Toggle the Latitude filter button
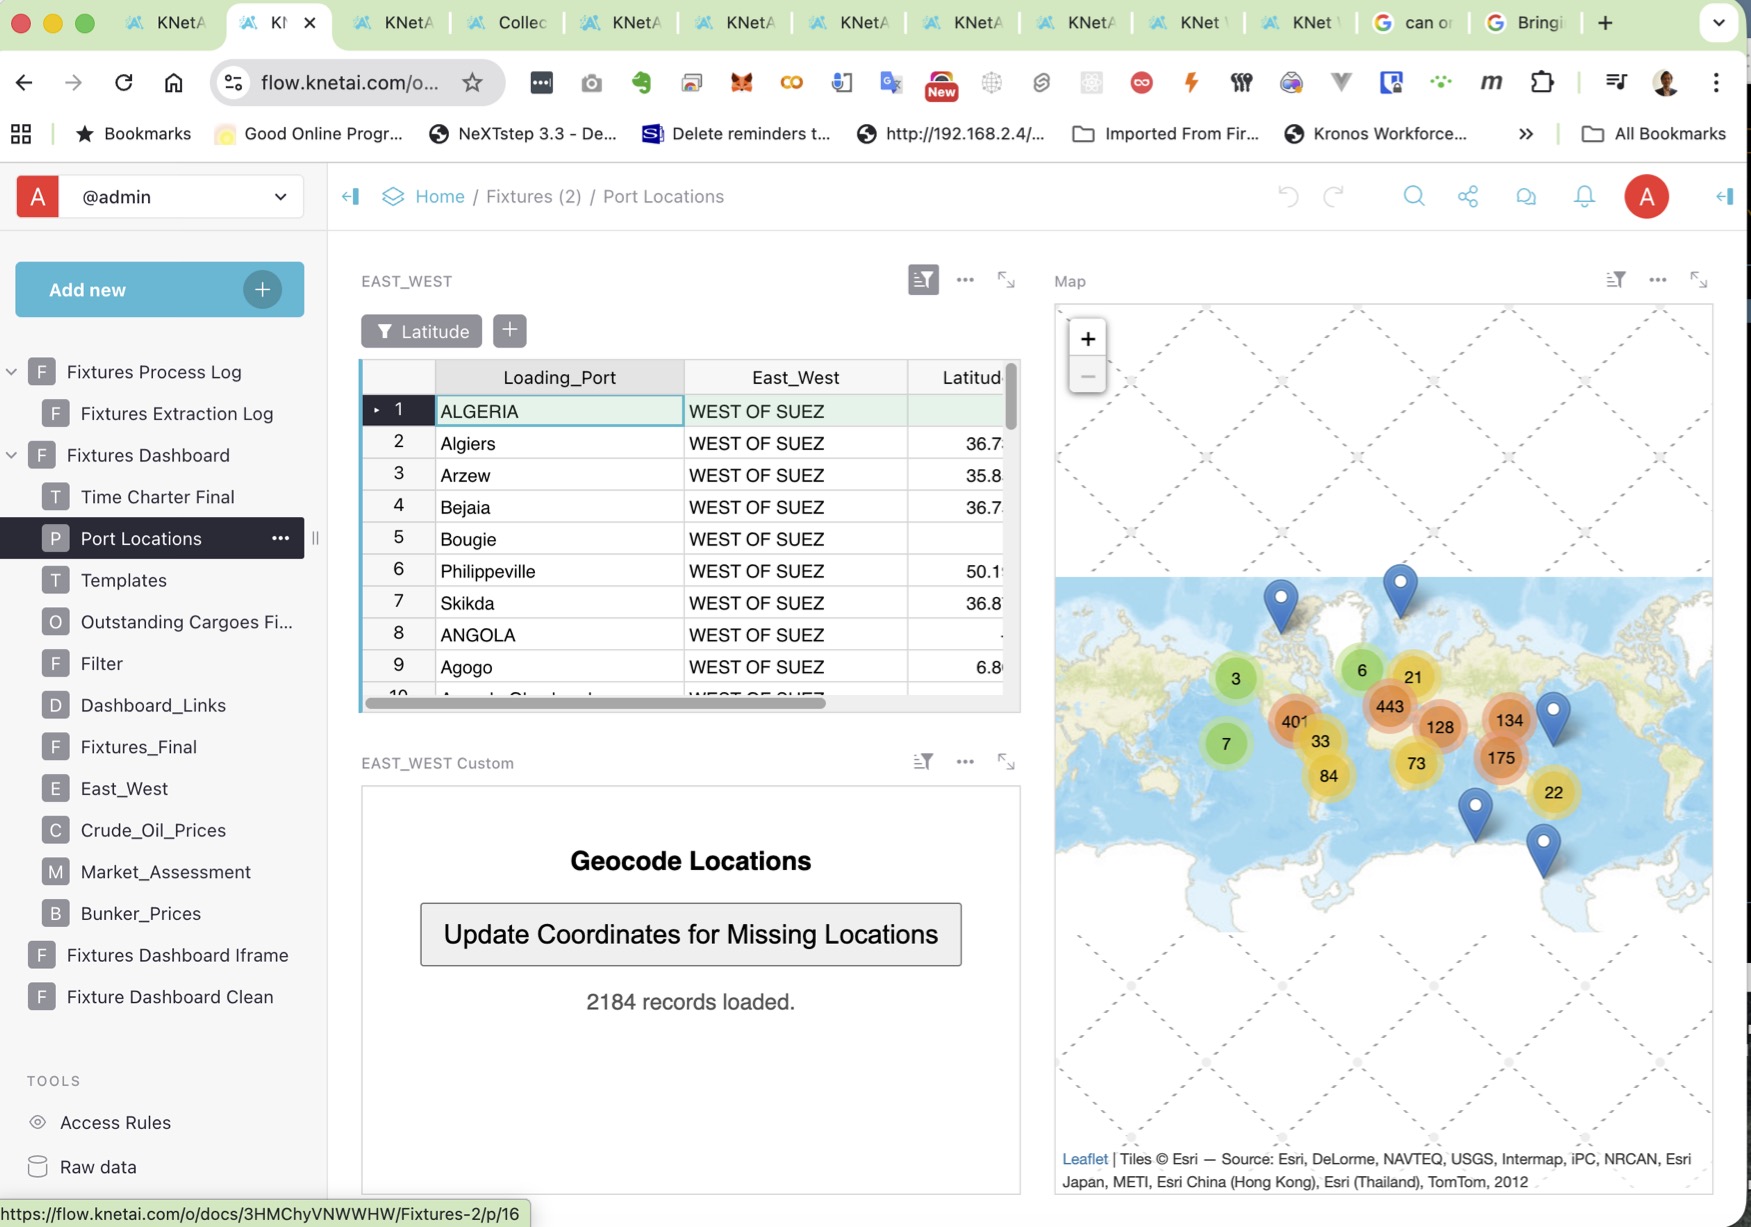The height and width of the screenshot is (1227, 1751). [x=421, y=331]
